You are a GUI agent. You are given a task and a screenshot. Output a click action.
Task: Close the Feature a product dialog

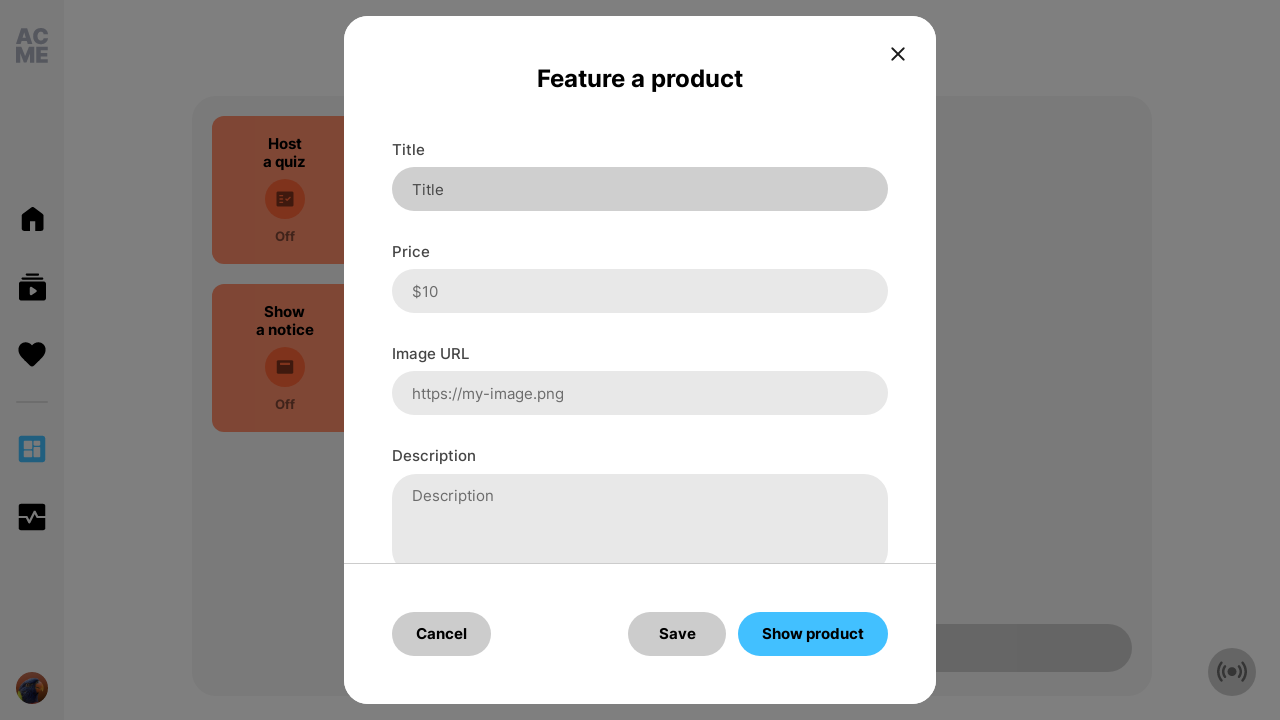pos(898,54)
